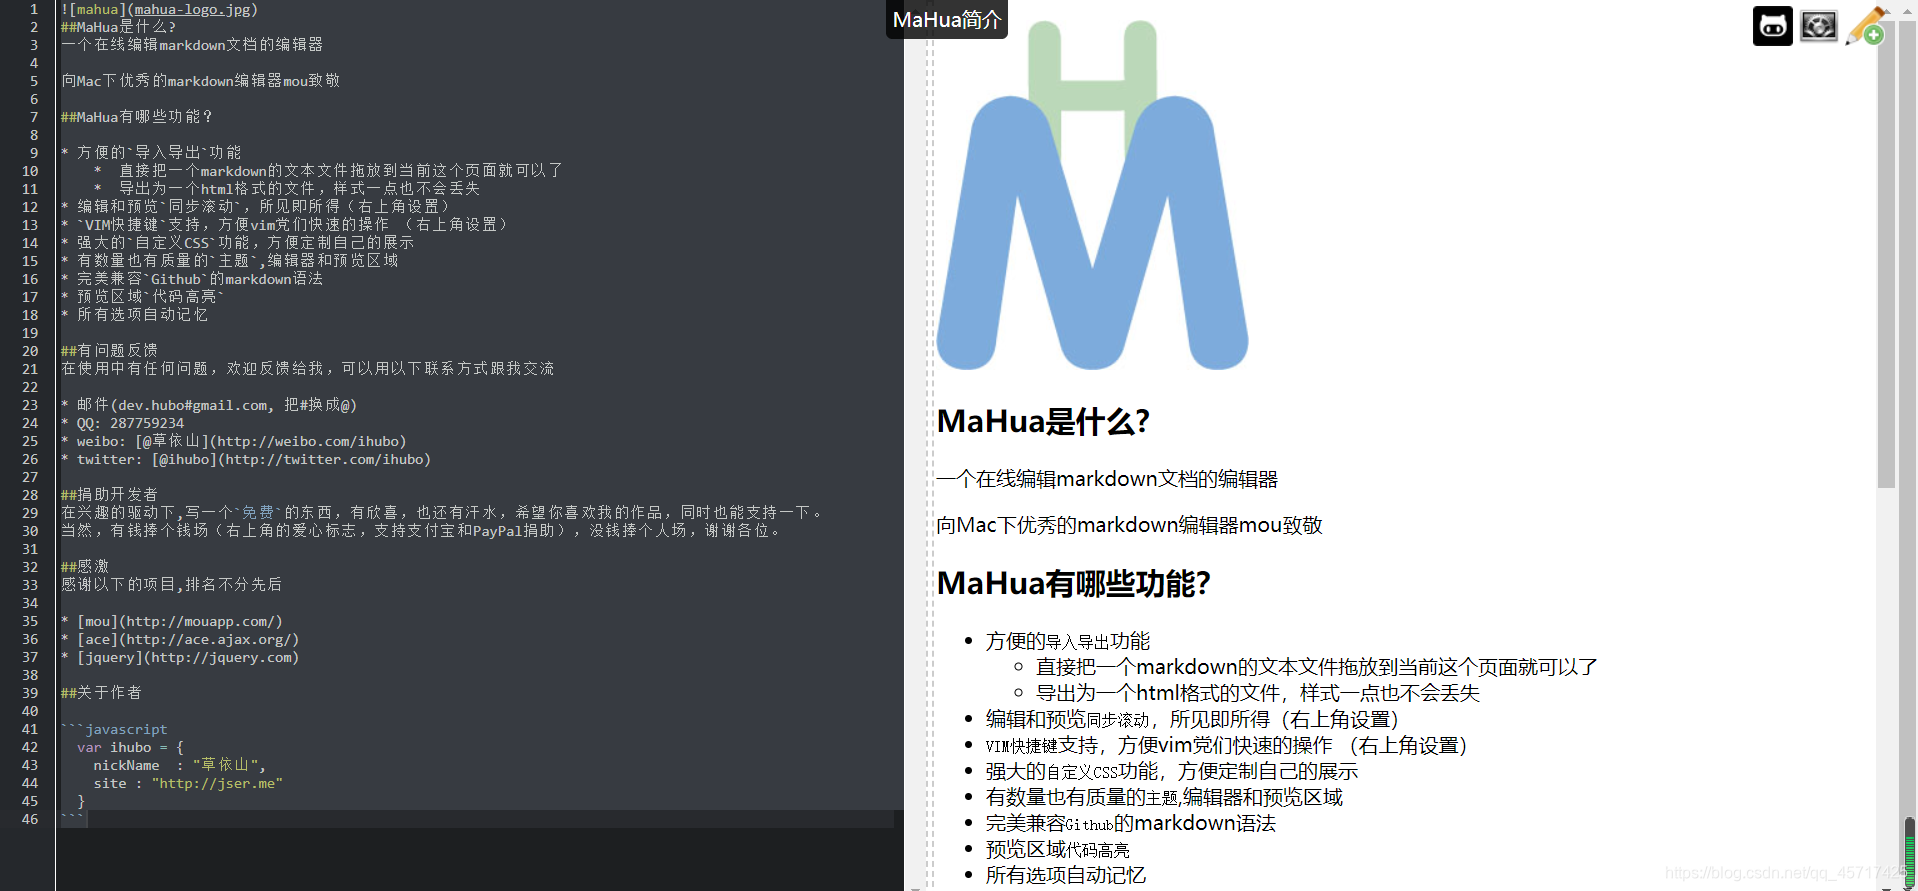
Task: Click preview bullet '所有选项自动记忆'
Action: click(1066, 875)
